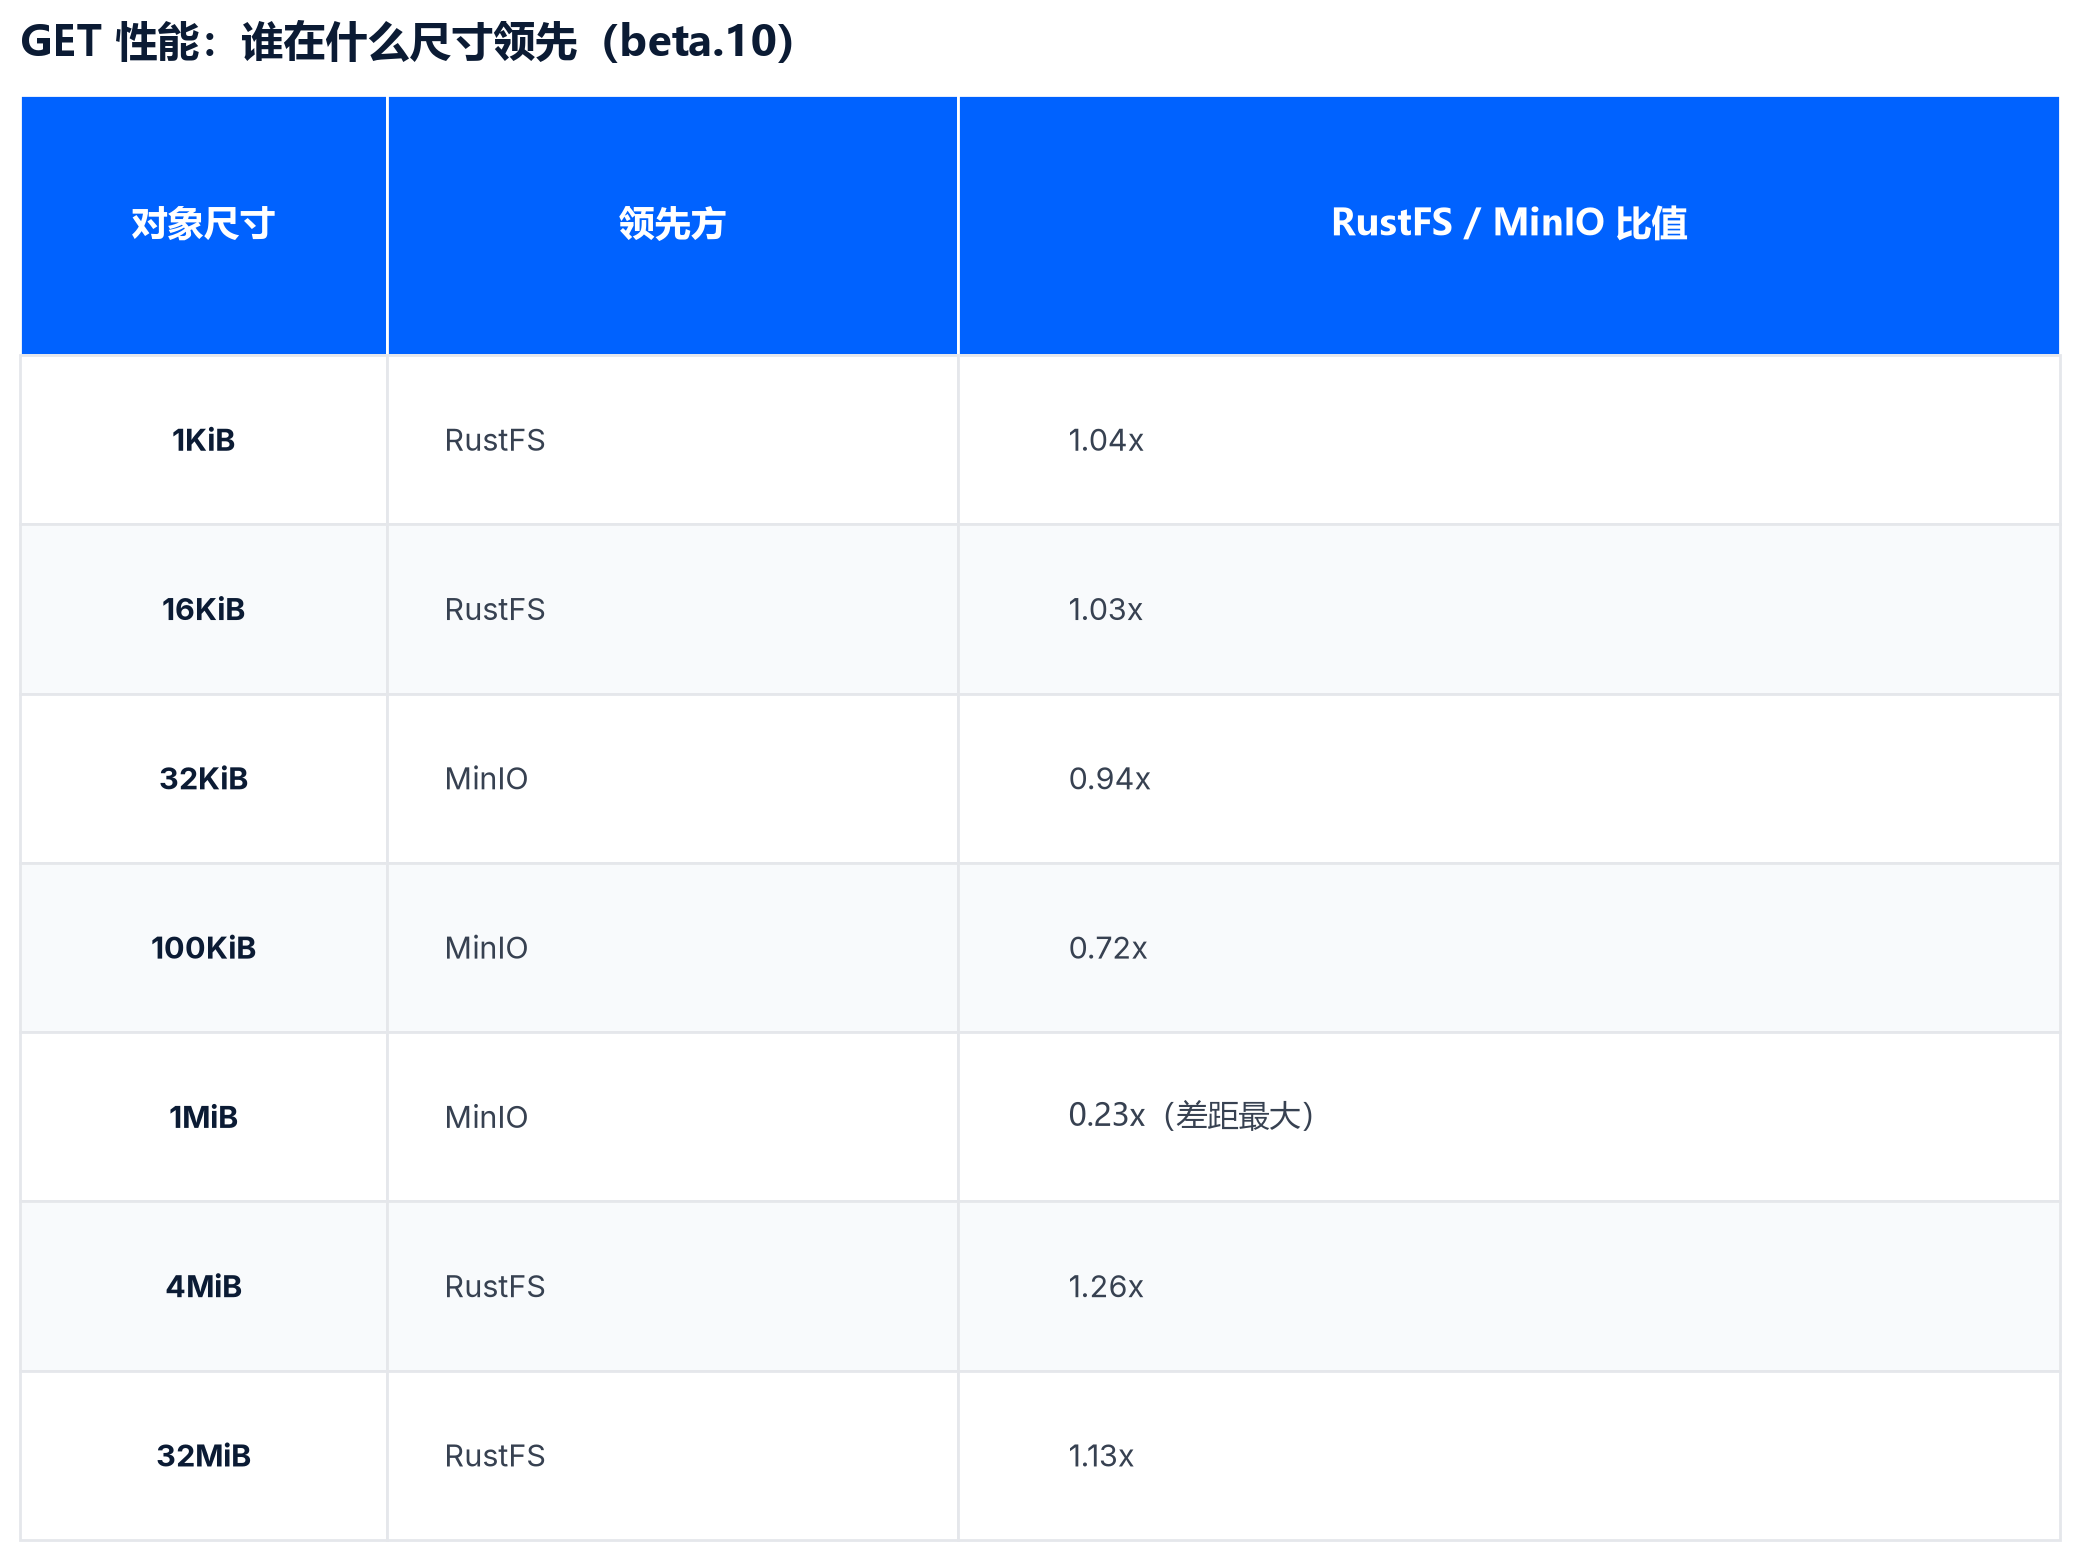The height and width of the screenshot is (1560, 2080).
Task: Select 'RustFS' in the 4MiB row
Action: [x=495, y=1286]
